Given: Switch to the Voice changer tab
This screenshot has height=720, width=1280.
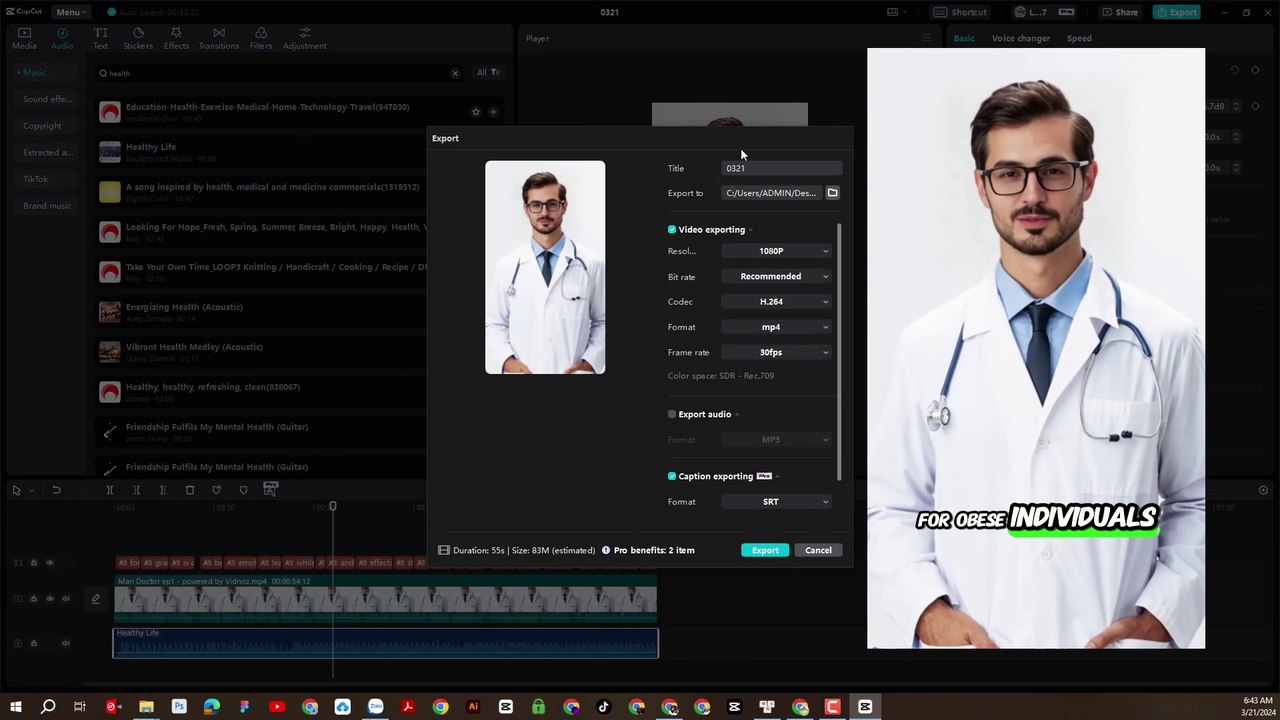Looking at the screenshot, I should (x=1020, y=38).
